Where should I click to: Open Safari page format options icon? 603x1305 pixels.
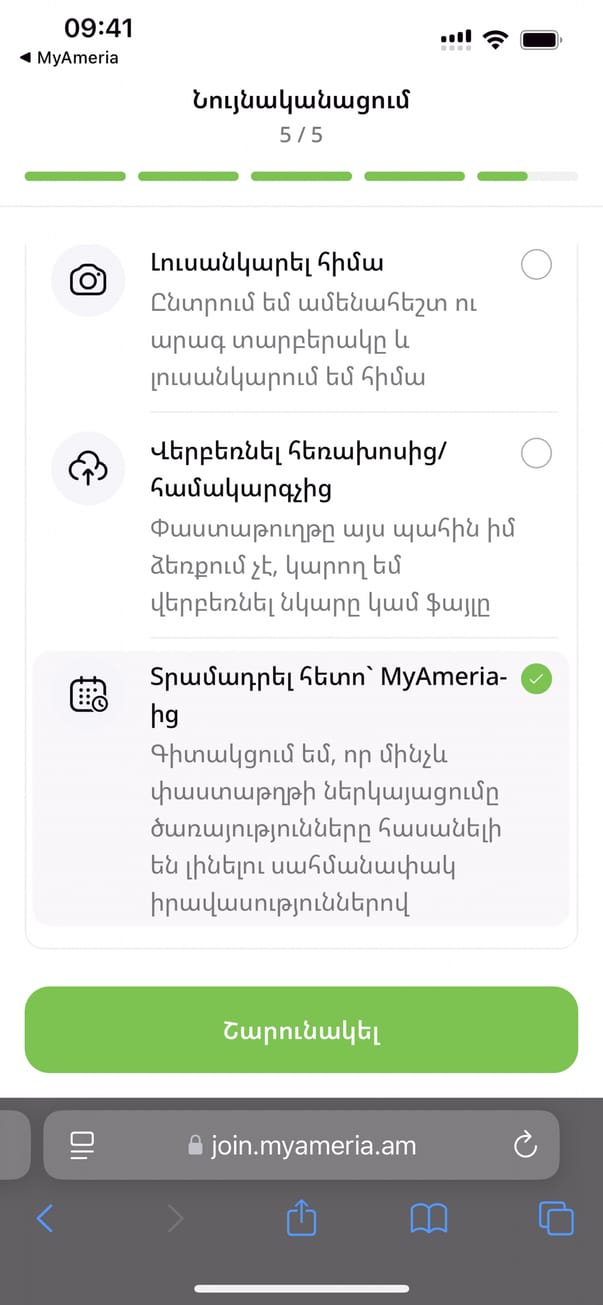(x=82, y=1145)
